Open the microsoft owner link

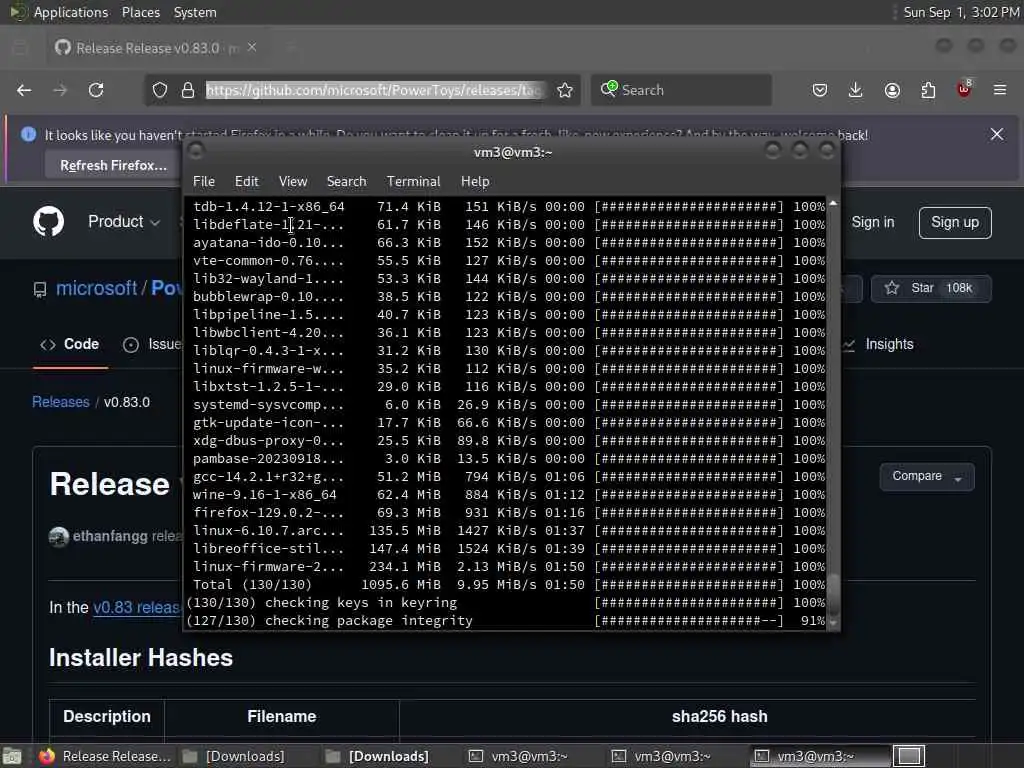96,288
